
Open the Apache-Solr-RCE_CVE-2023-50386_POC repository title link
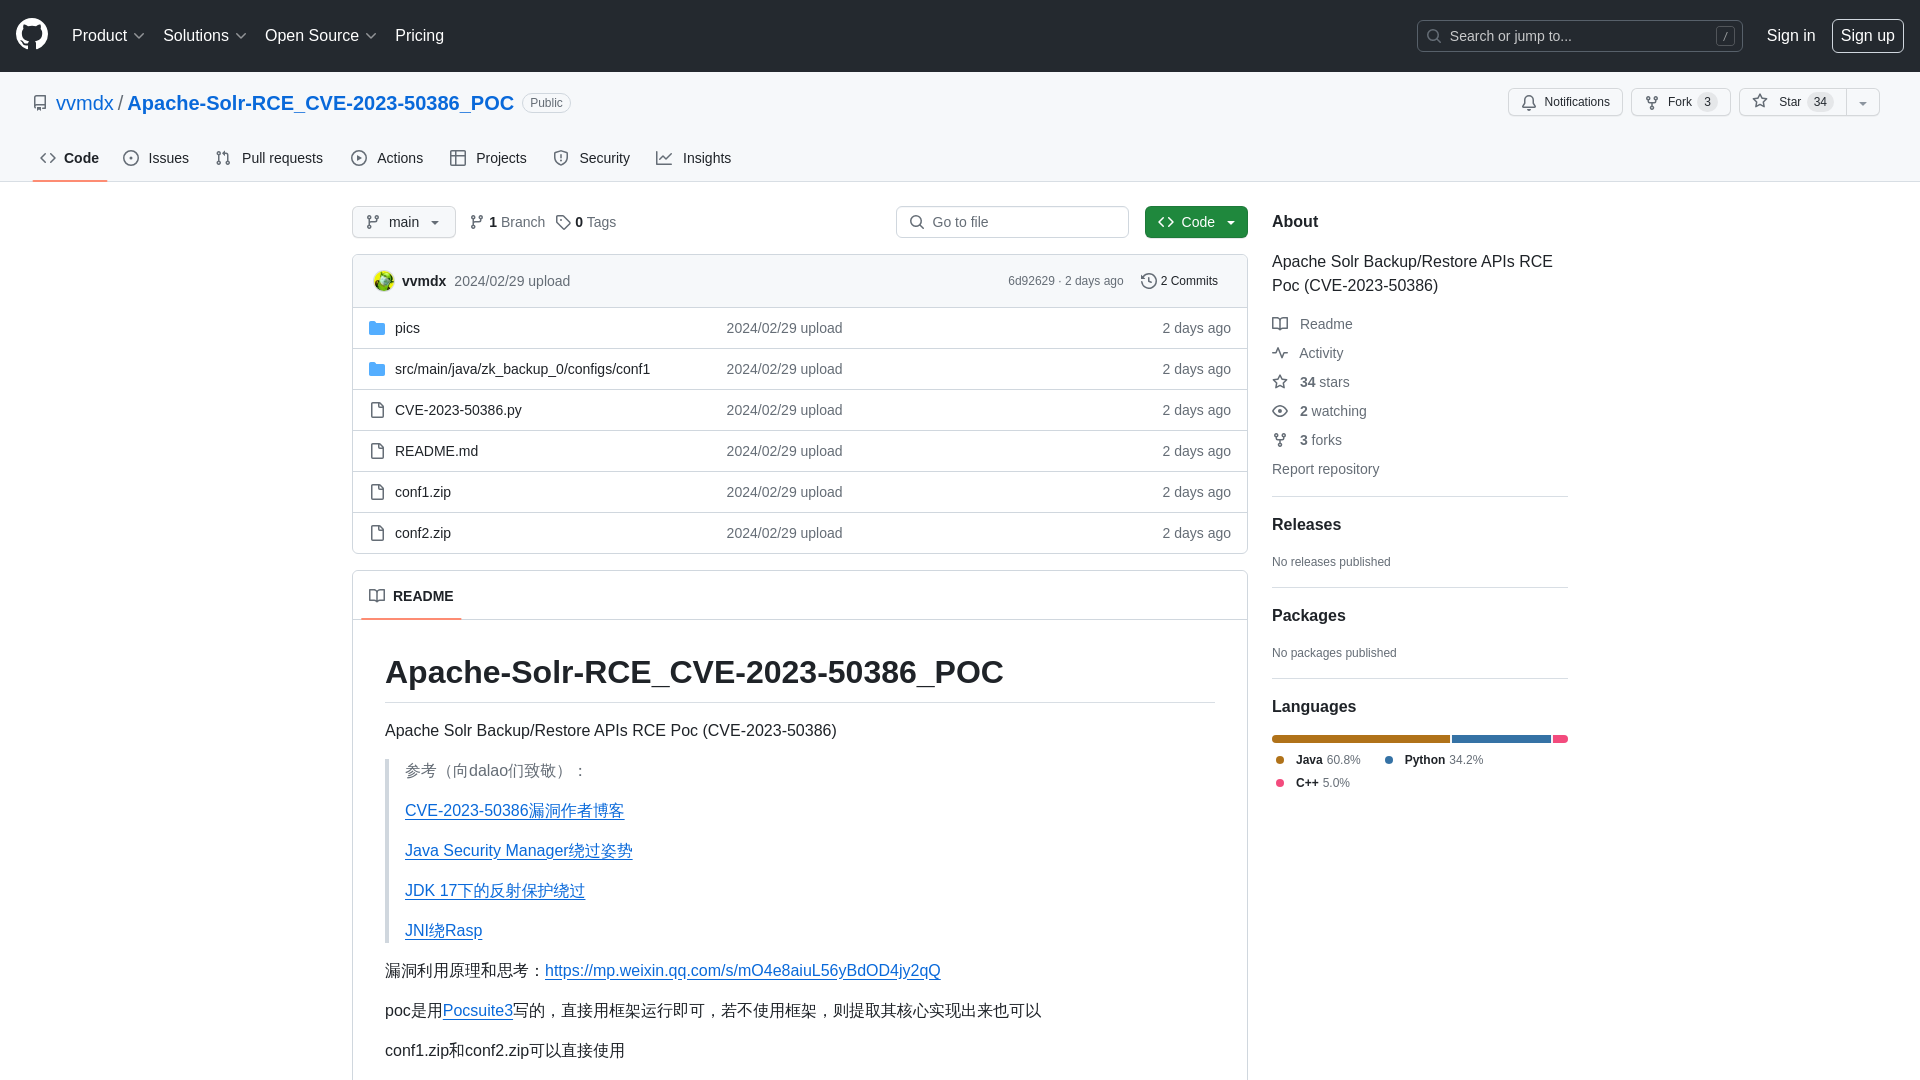tap(320, 103)
